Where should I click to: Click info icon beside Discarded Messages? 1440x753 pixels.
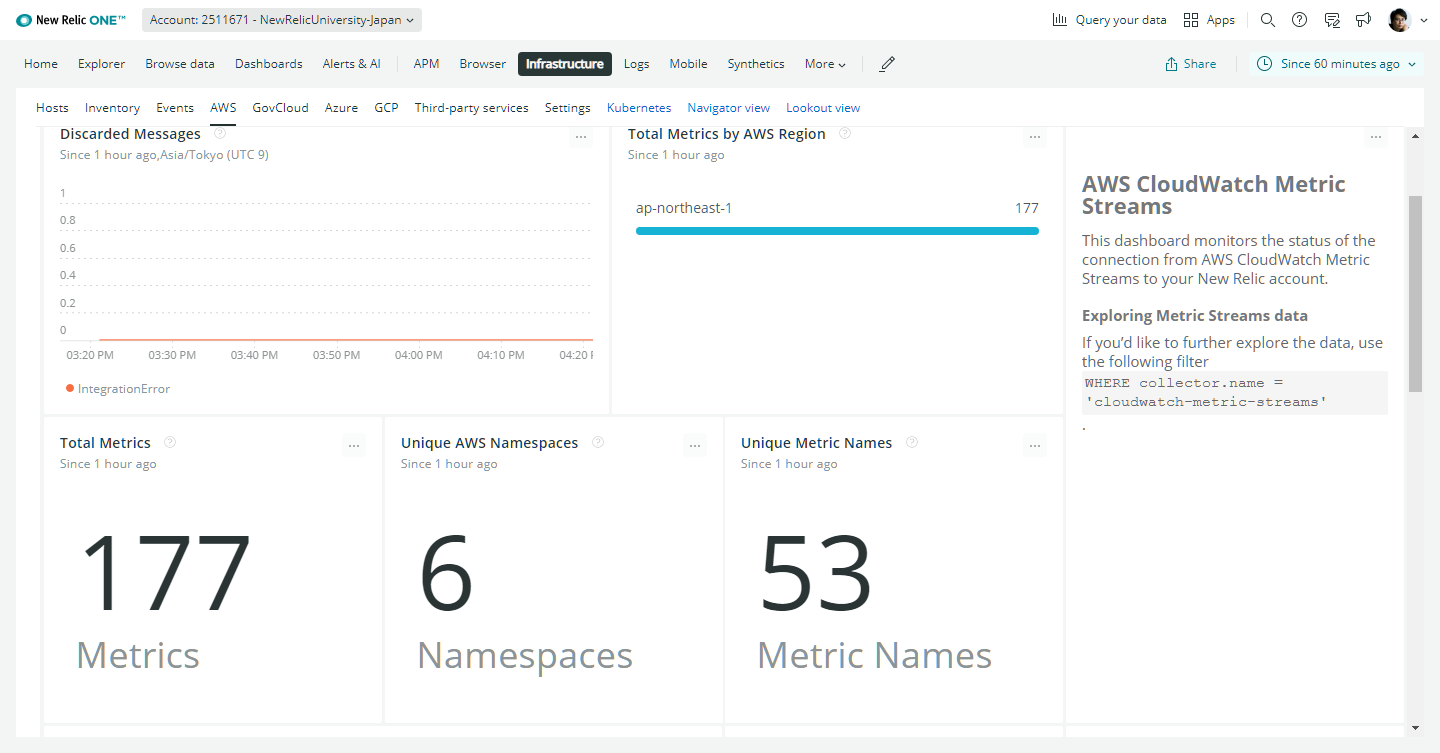pos(220,133)
